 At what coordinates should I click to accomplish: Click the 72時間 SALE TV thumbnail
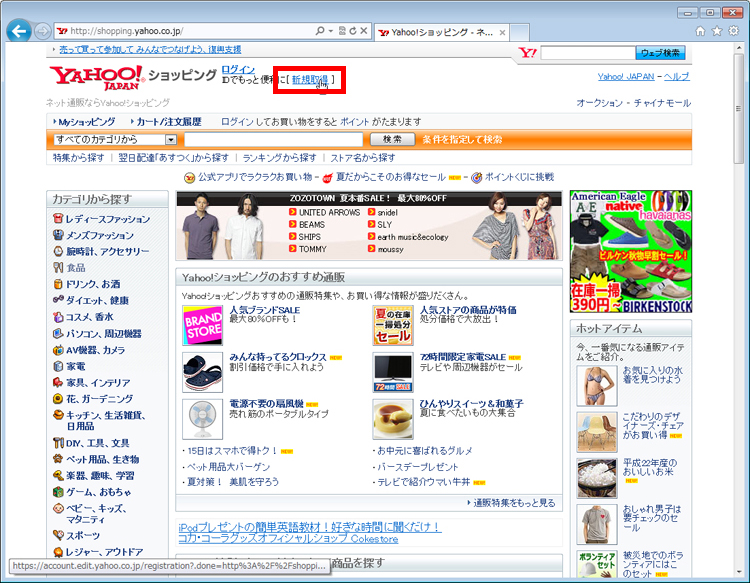pos(393,372)
